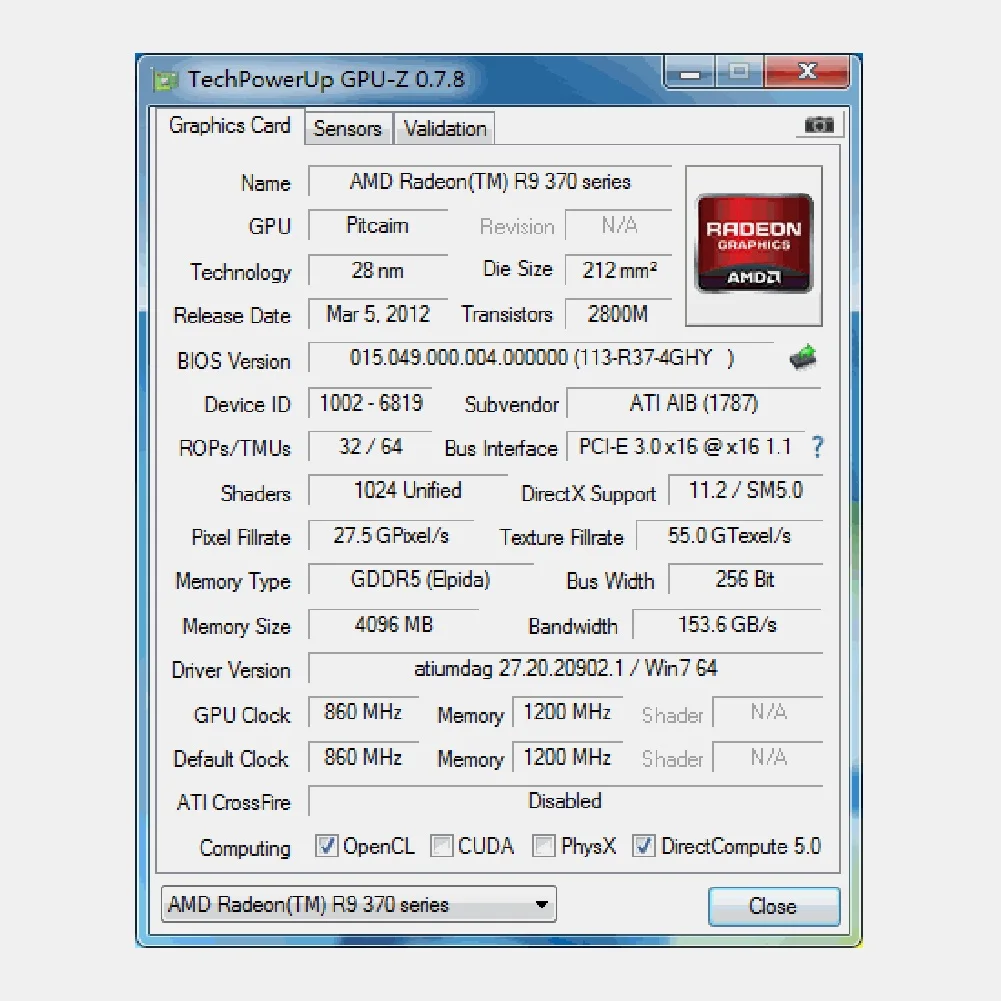Click the camera screenshot icon
1001x1001 pixels.
818,124
